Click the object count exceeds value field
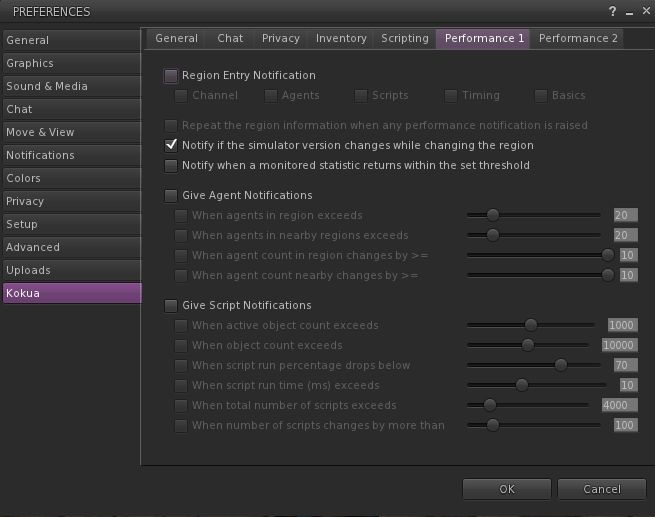The width and height of the screenshot is (655, 517). pos(620,345)
